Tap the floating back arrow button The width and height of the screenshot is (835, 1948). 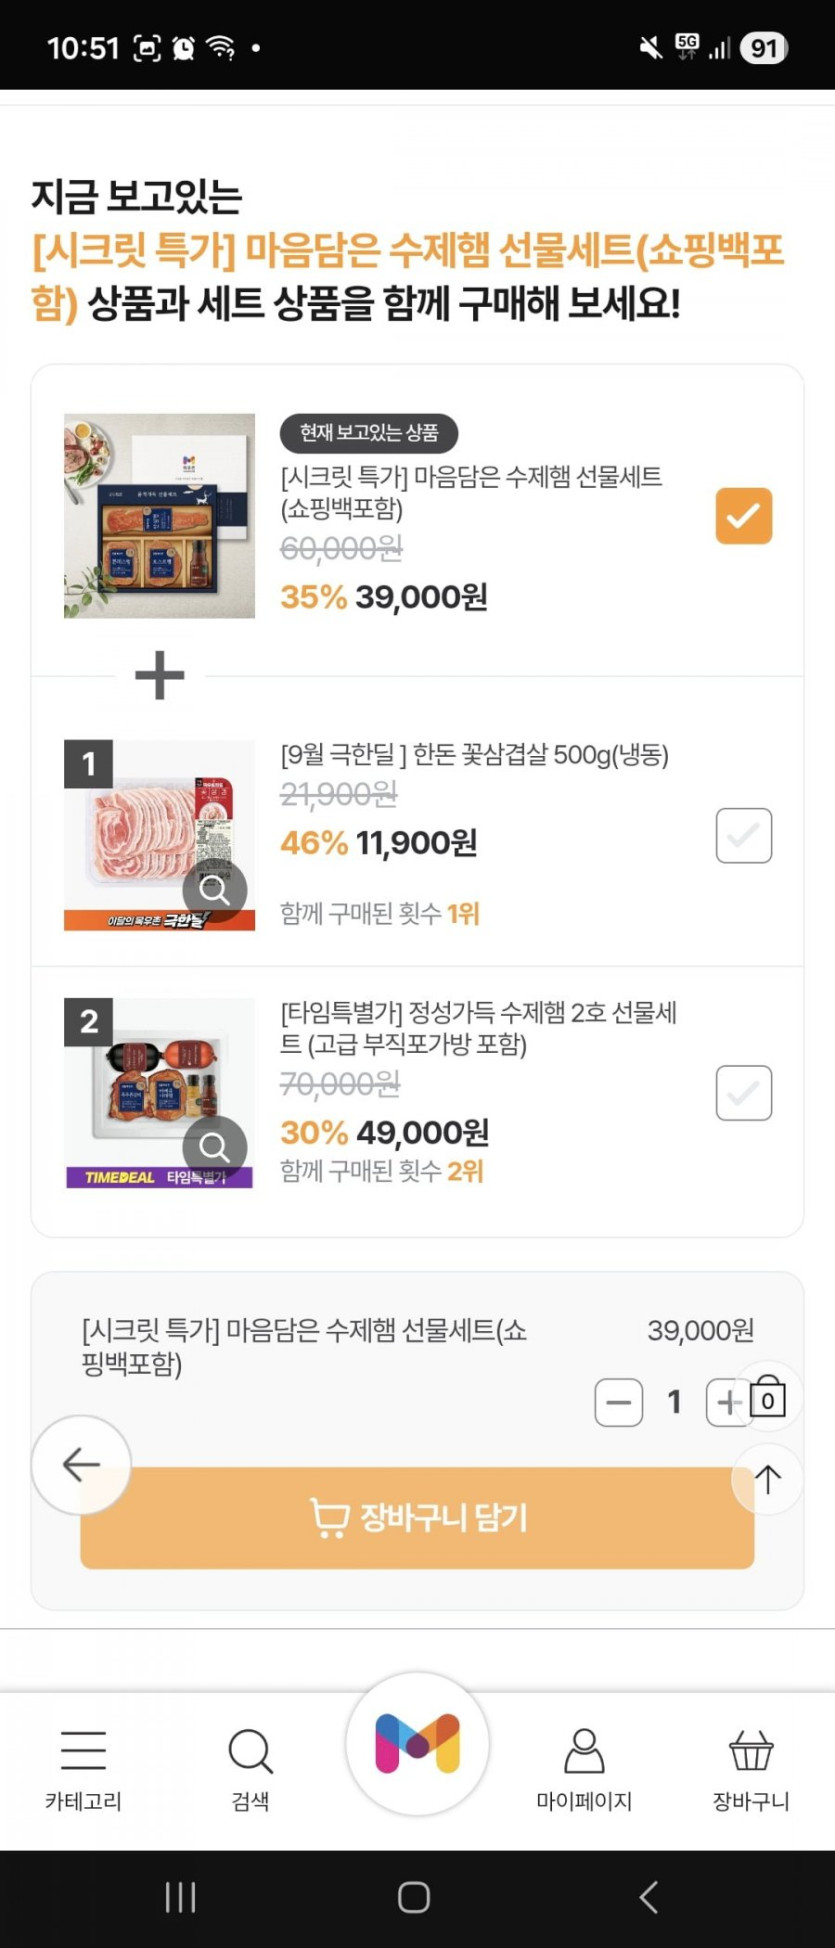pos(81,1465)
